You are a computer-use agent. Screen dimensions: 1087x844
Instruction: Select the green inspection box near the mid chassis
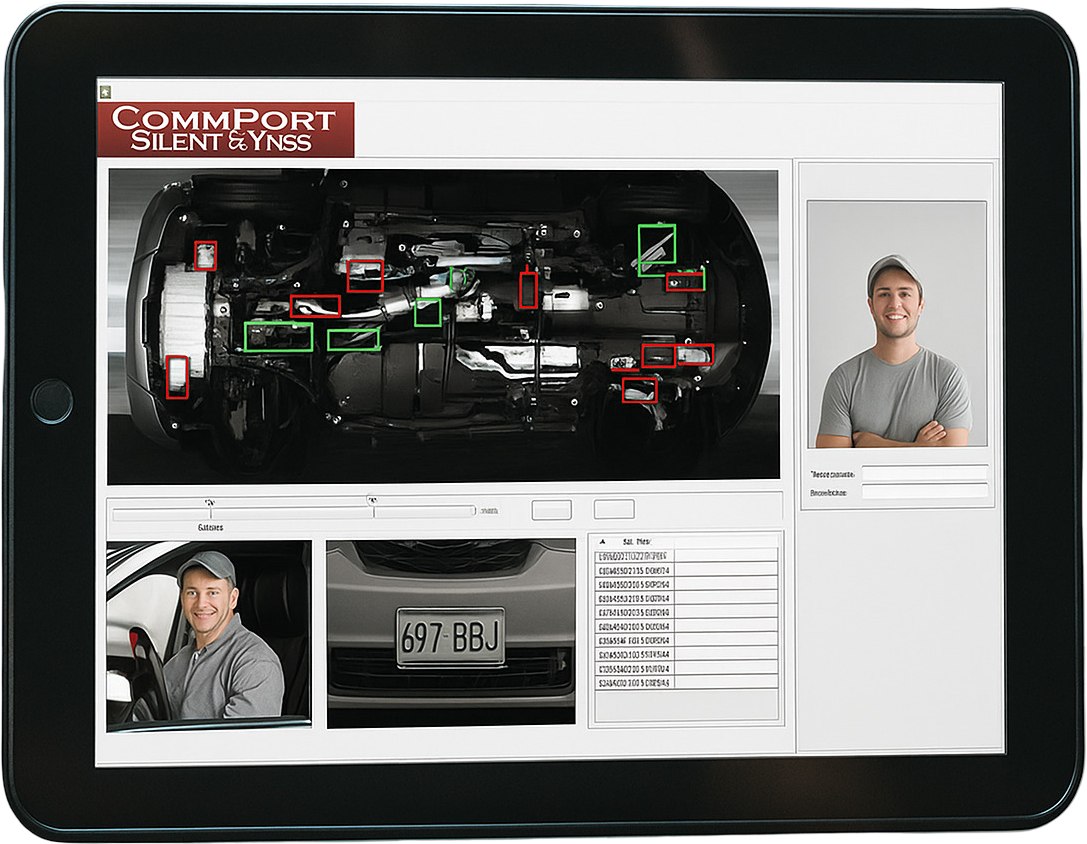point(278,335)
